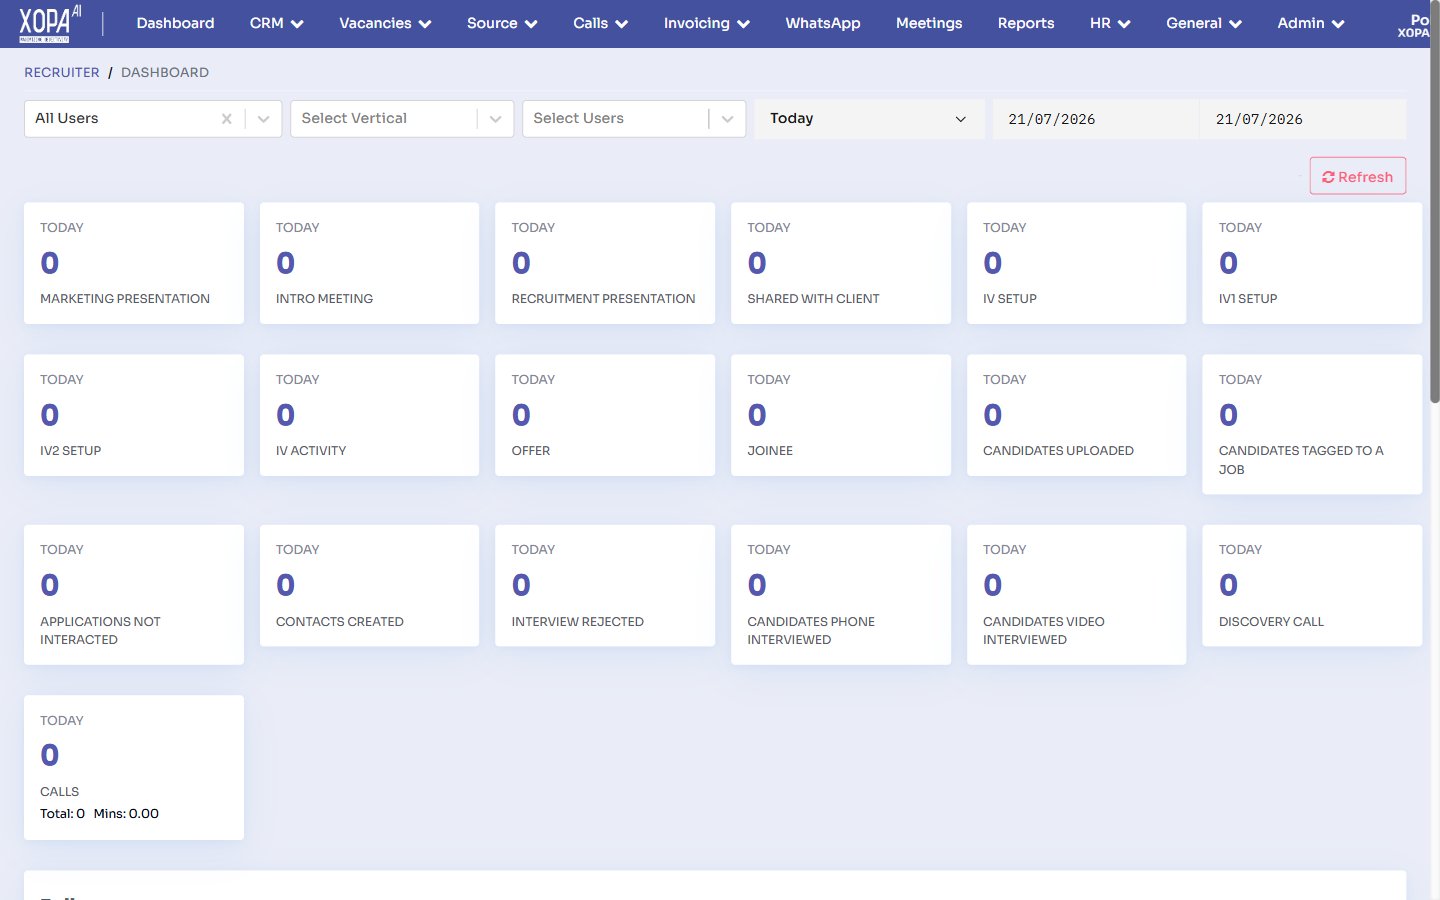1440x900 pixels.
Task: Open the Dashboard menu item
Action: pos(175,23)
